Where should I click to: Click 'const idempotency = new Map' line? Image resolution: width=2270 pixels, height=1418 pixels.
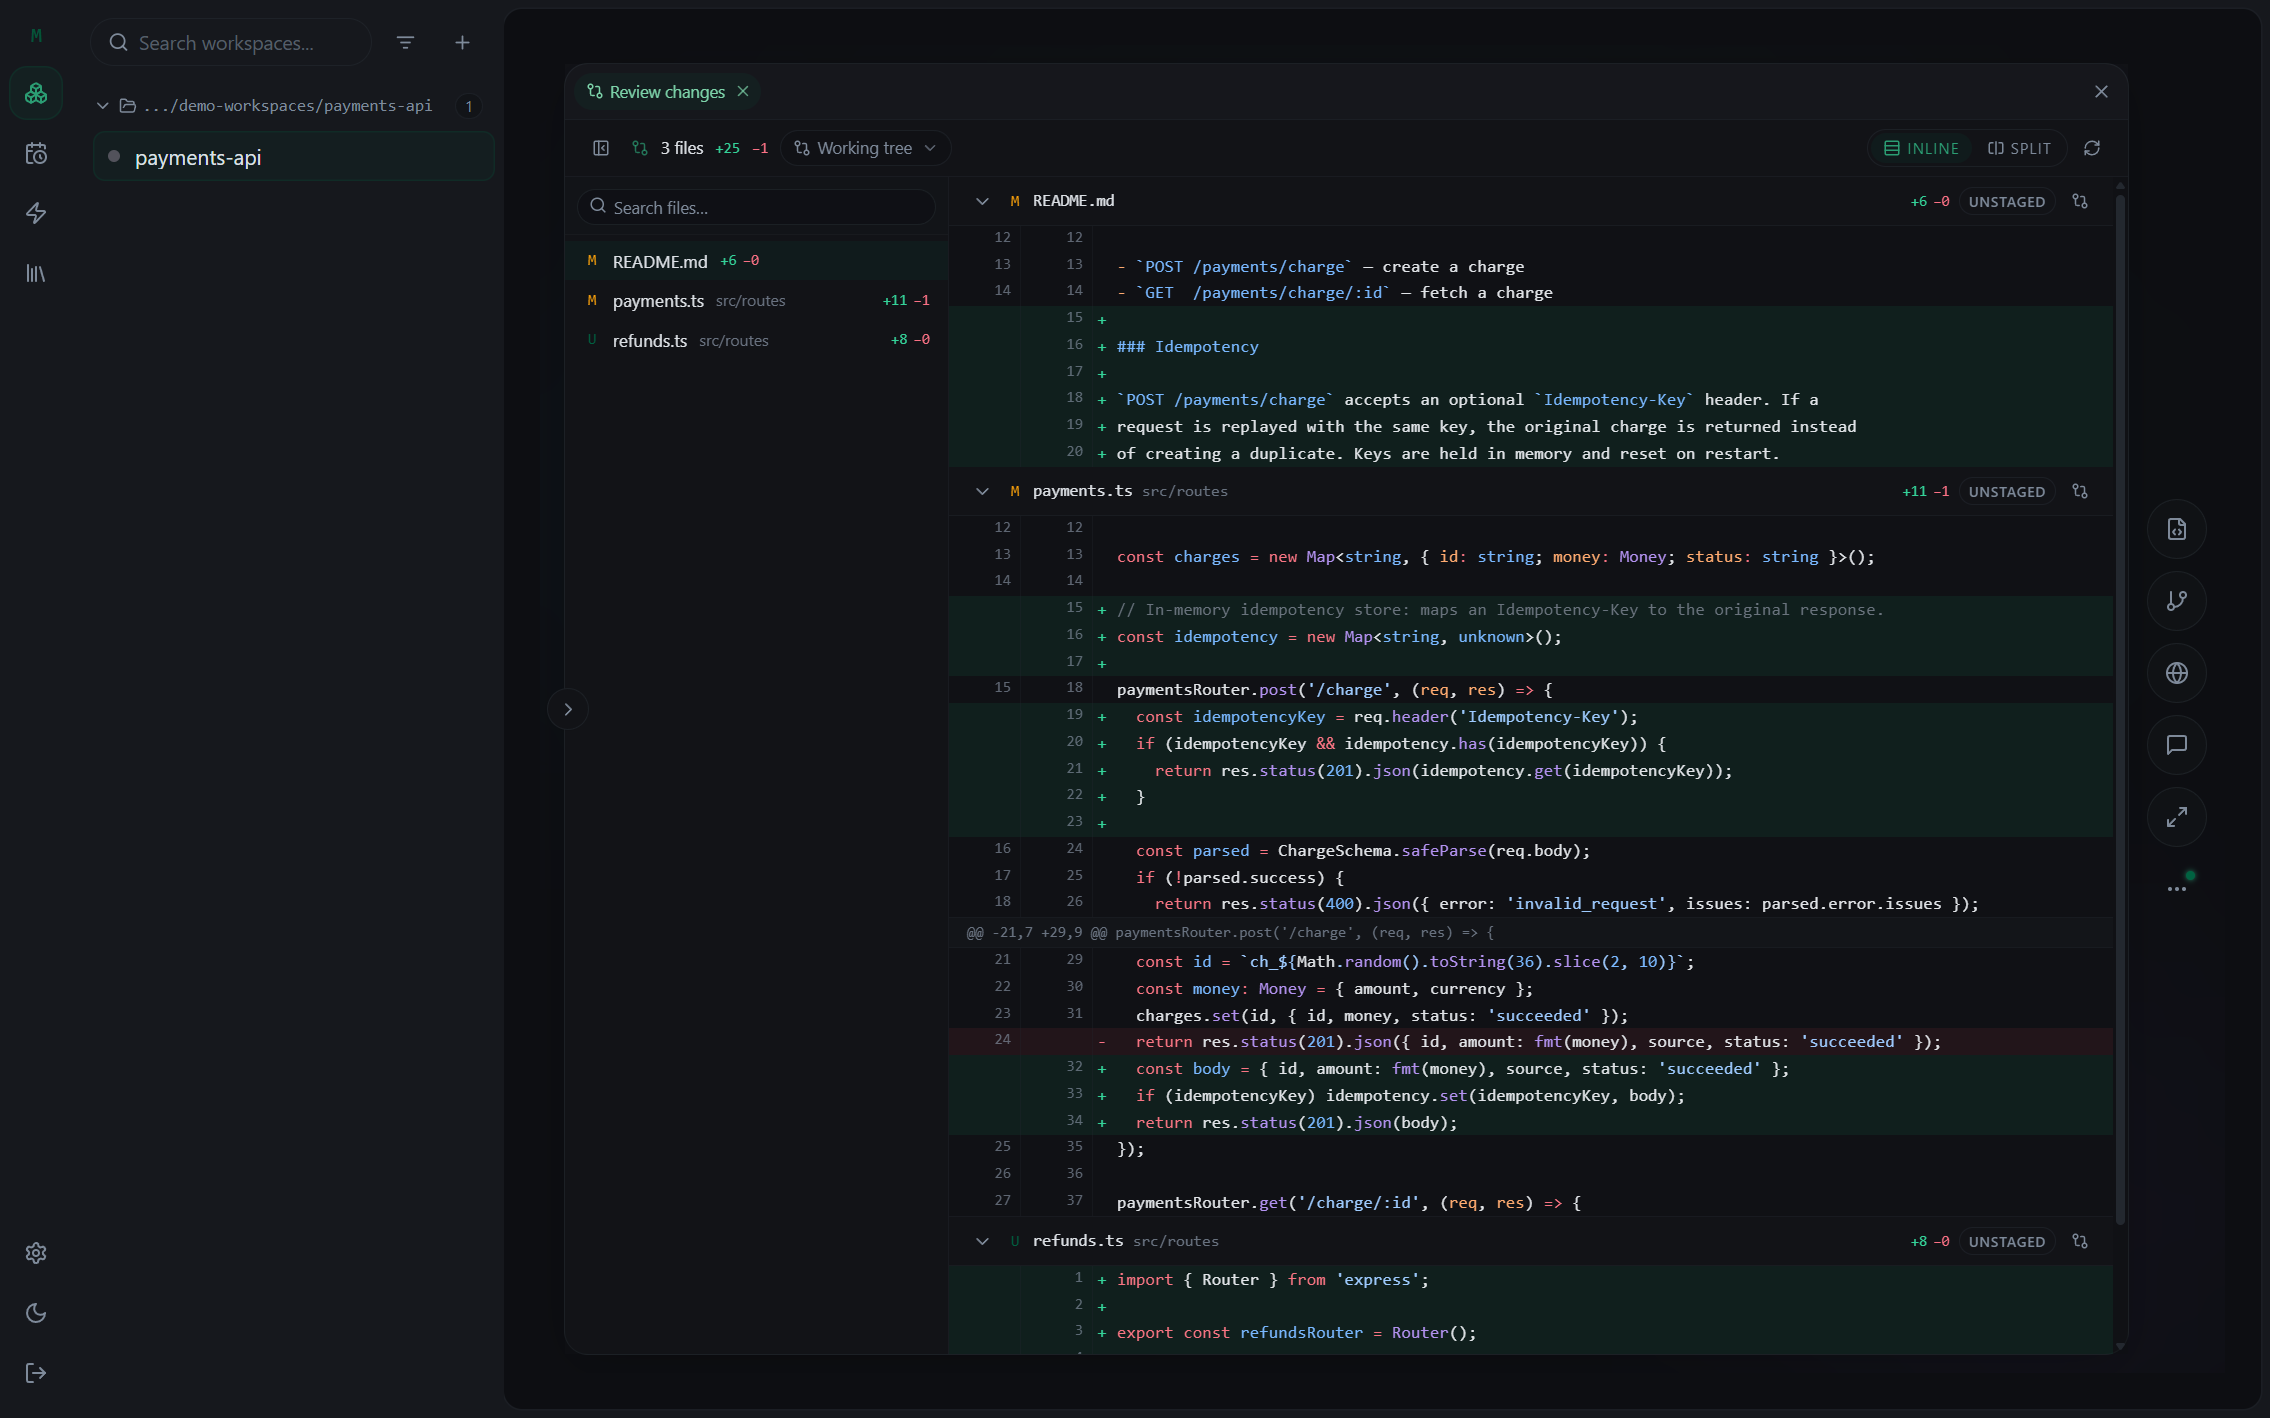(x=1531, y=636)
